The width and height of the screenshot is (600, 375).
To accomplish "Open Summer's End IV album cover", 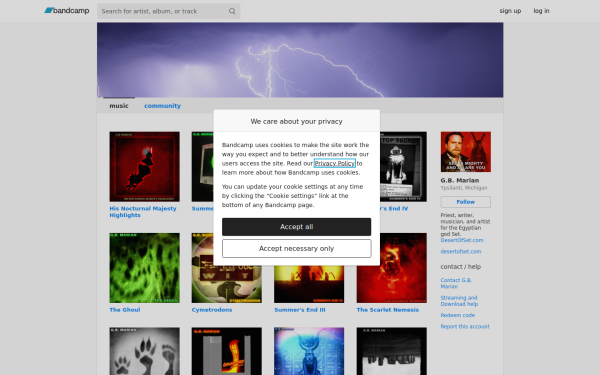I will [403, 167].
